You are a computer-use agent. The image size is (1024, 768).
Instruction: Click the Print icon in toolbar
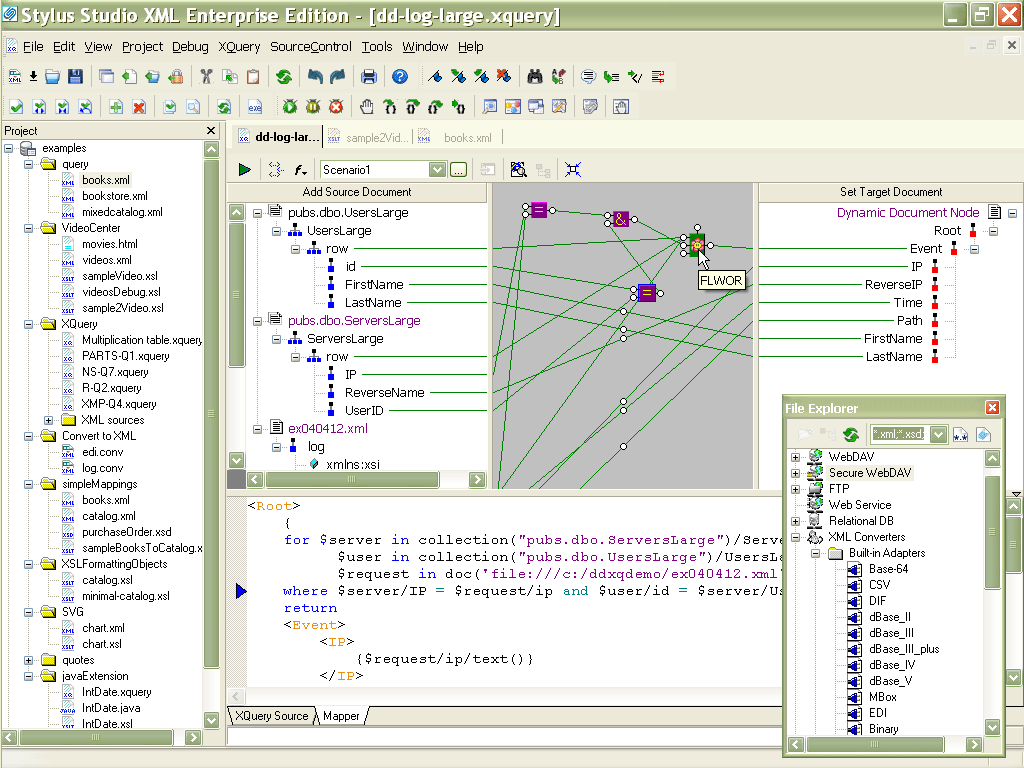tap(368, 77)
